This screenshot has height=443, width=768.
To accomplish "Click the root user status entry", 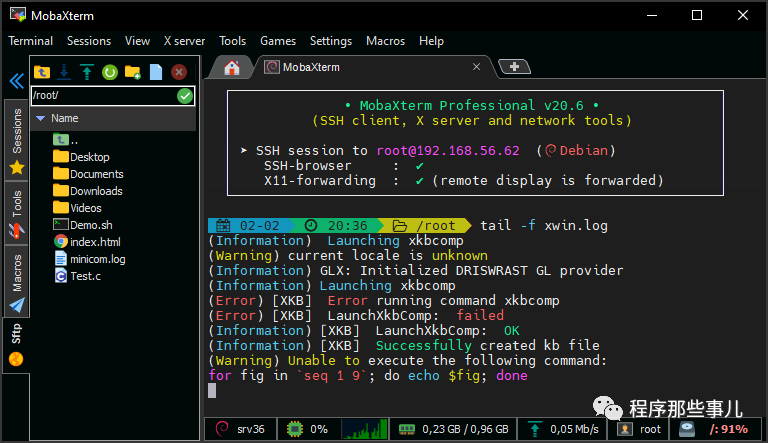I will (x=639, y=429).
